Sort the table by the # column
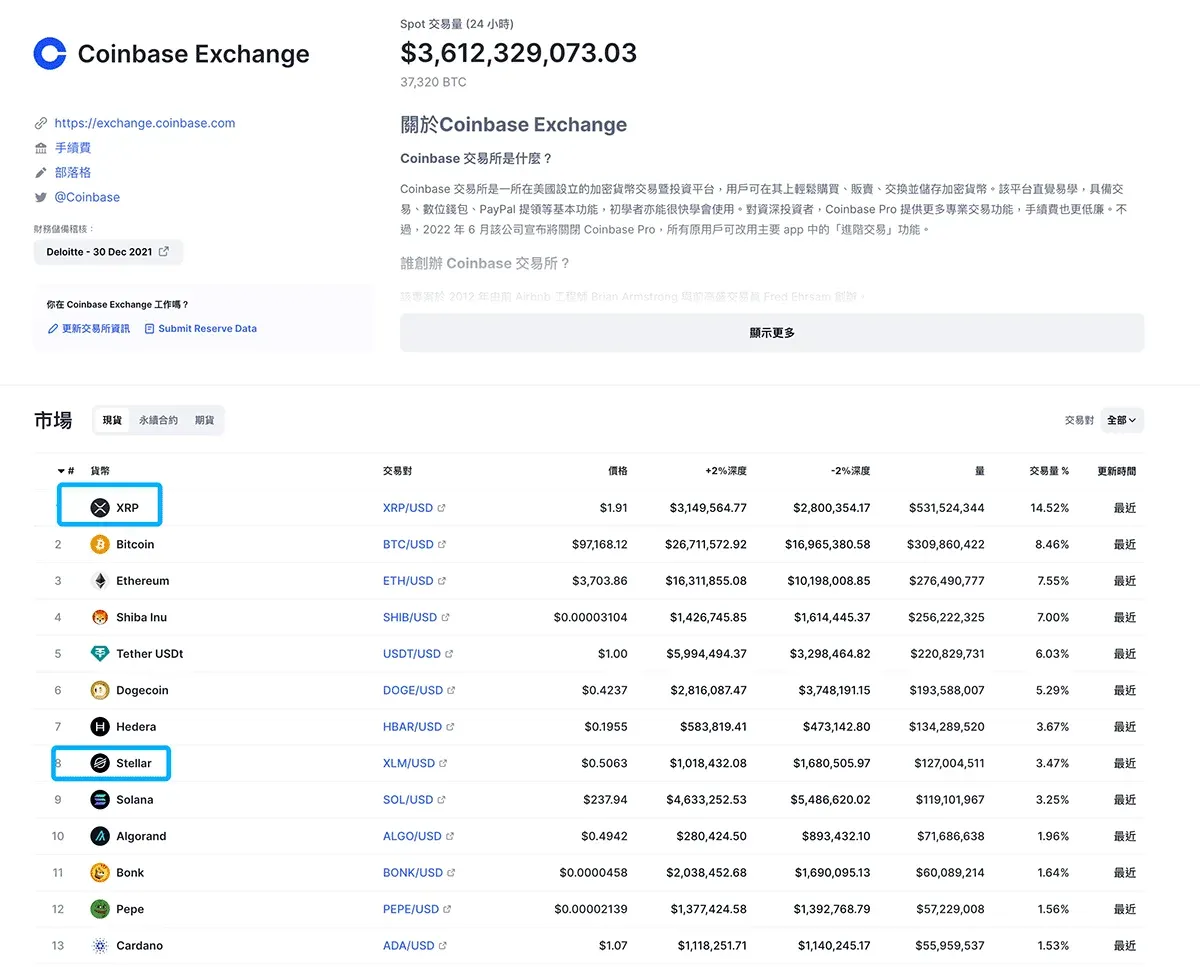The image size is (1200, 967). (66, 471)
